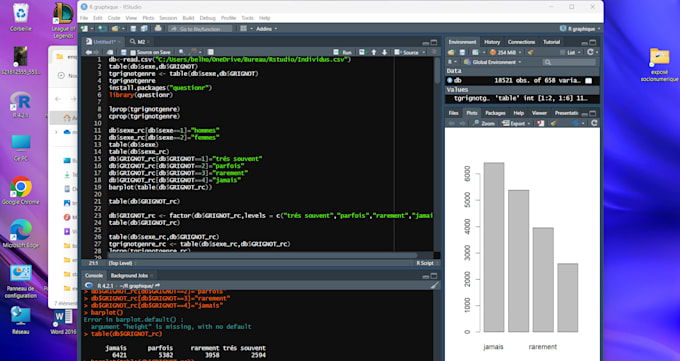This screenshot has width=680, height=361.
Task: Go to next section with down arrow
Action: tap(384, 52)
